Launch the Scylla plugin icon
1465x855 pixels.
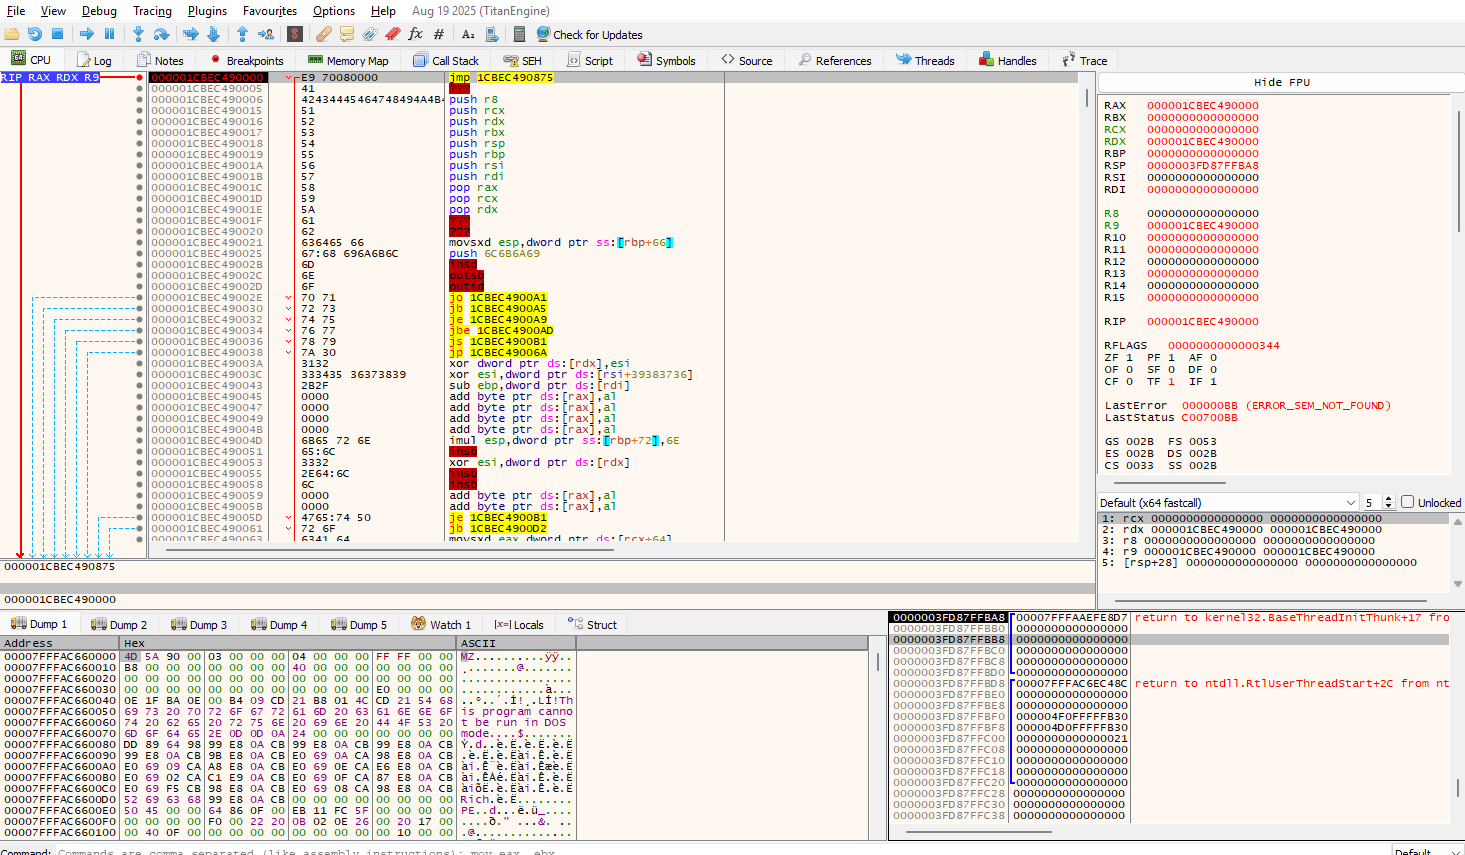(x=295, y=34)
